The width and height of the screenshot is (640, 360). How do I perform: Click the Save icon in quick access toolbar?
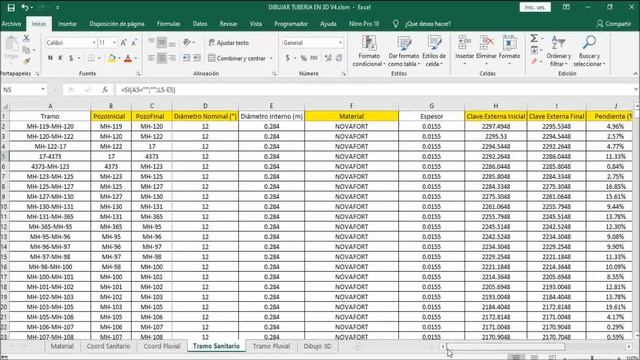[11, 7]
